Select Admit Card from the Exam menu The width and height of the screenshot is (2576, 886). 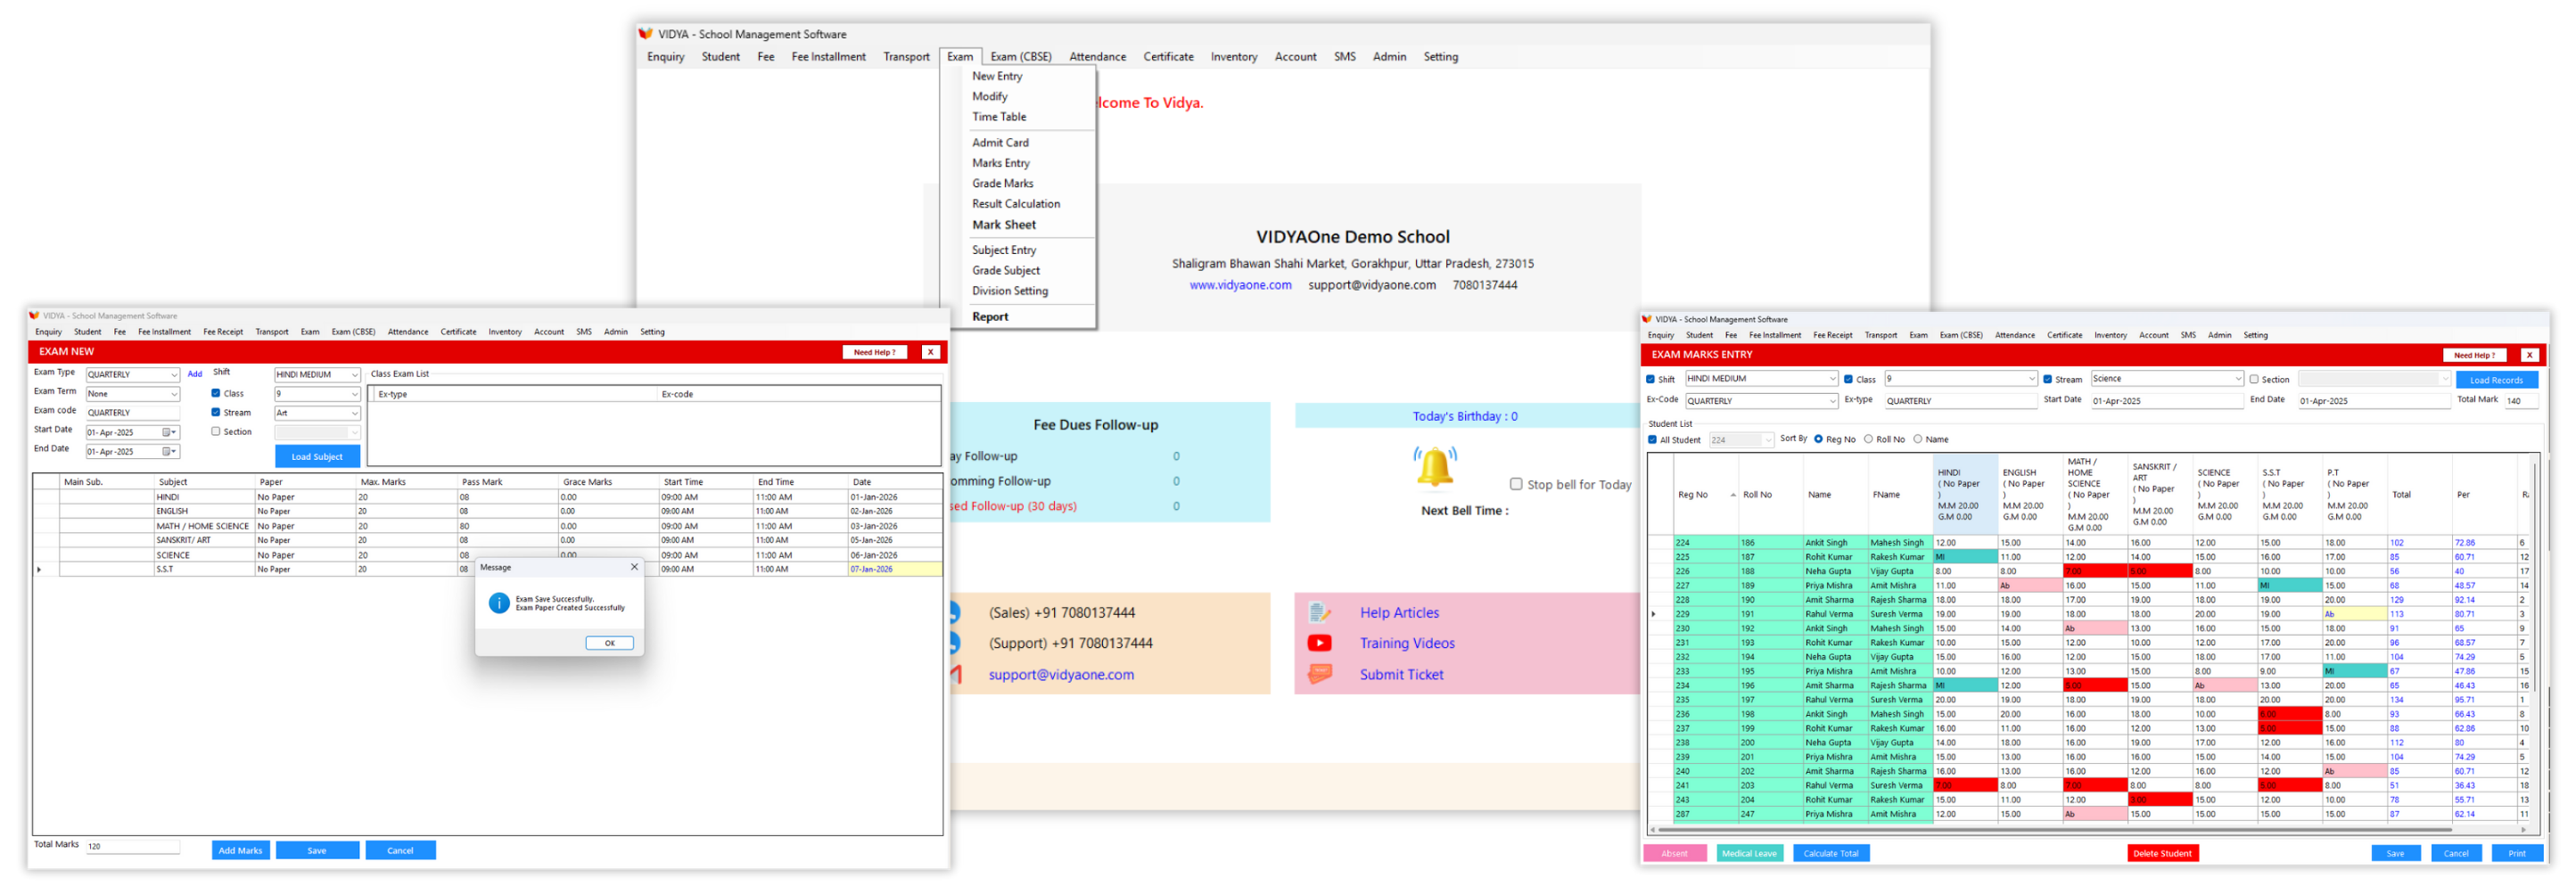point(1000,143)
